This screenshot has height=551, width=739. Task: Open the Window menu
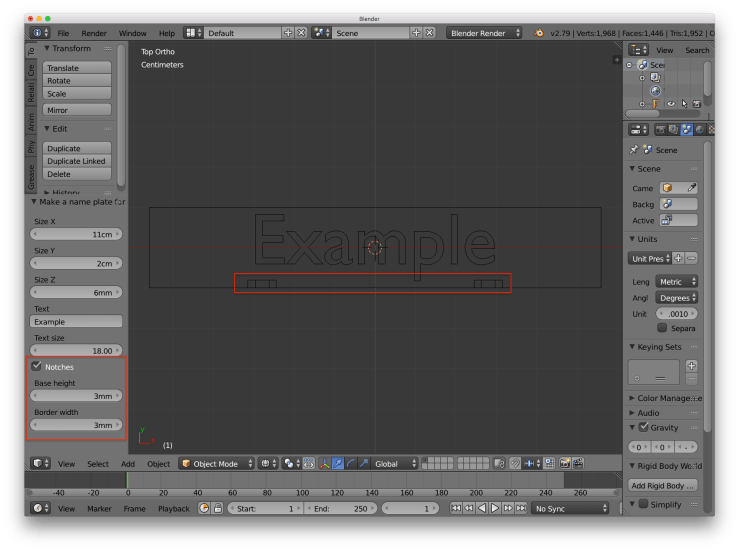click(x=132, y=33)
